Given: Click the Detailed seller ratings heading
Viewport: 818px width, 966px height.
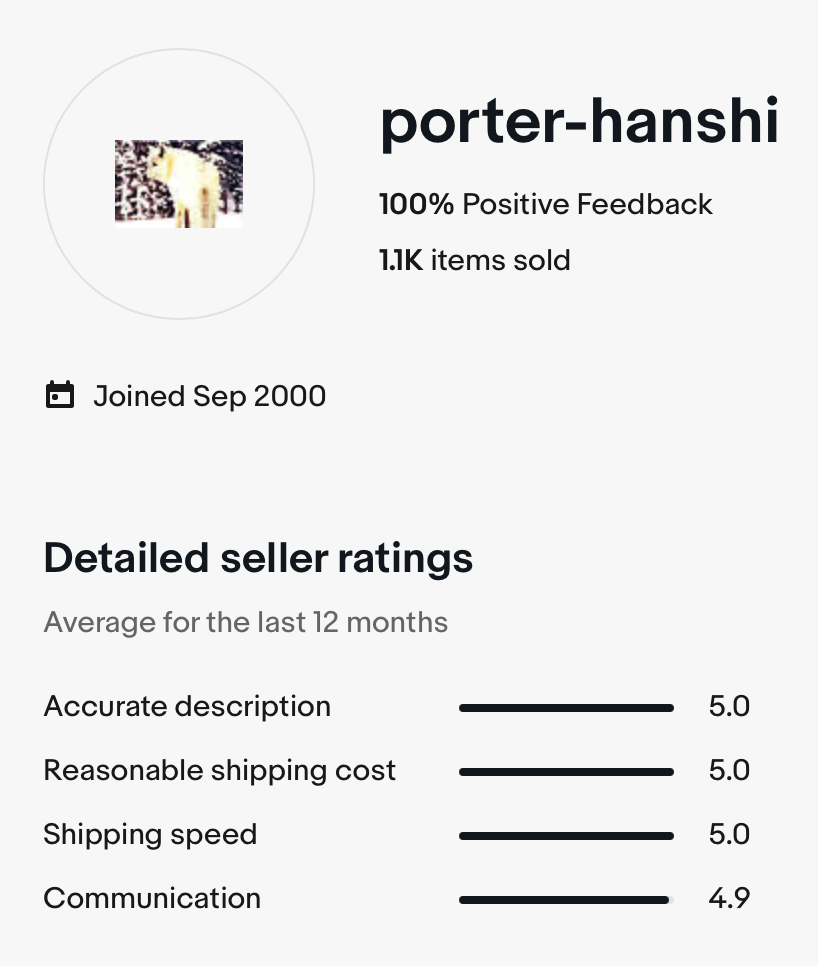Looking at the screenshot, I should (258, 559).
